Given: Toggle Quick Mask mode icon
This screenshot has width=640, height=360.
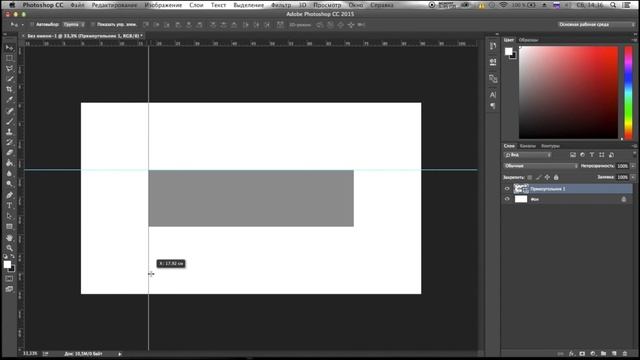Looking at the screenshot, I should [9, 279].
